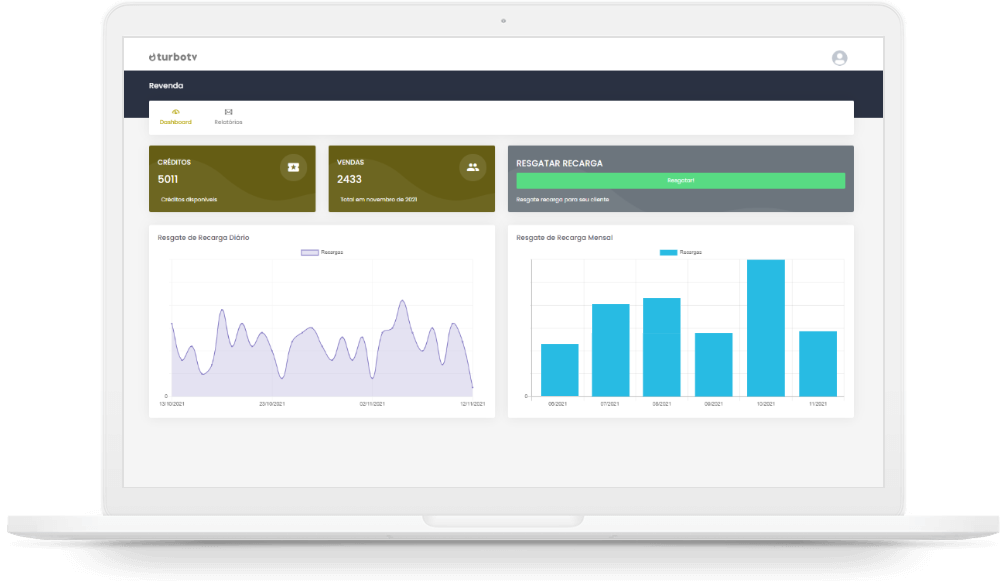Select the 08/2021 bar in monthly chart
Viewport: 1008px width, 581px height.
click(x=662, y=347)
